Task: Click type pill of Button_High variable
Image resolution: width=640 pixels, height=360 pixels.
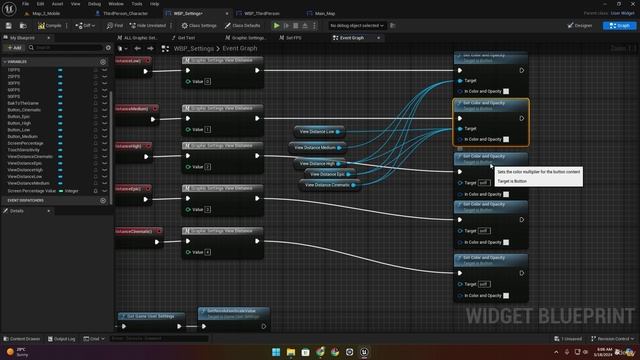Action: coord(60,123)
